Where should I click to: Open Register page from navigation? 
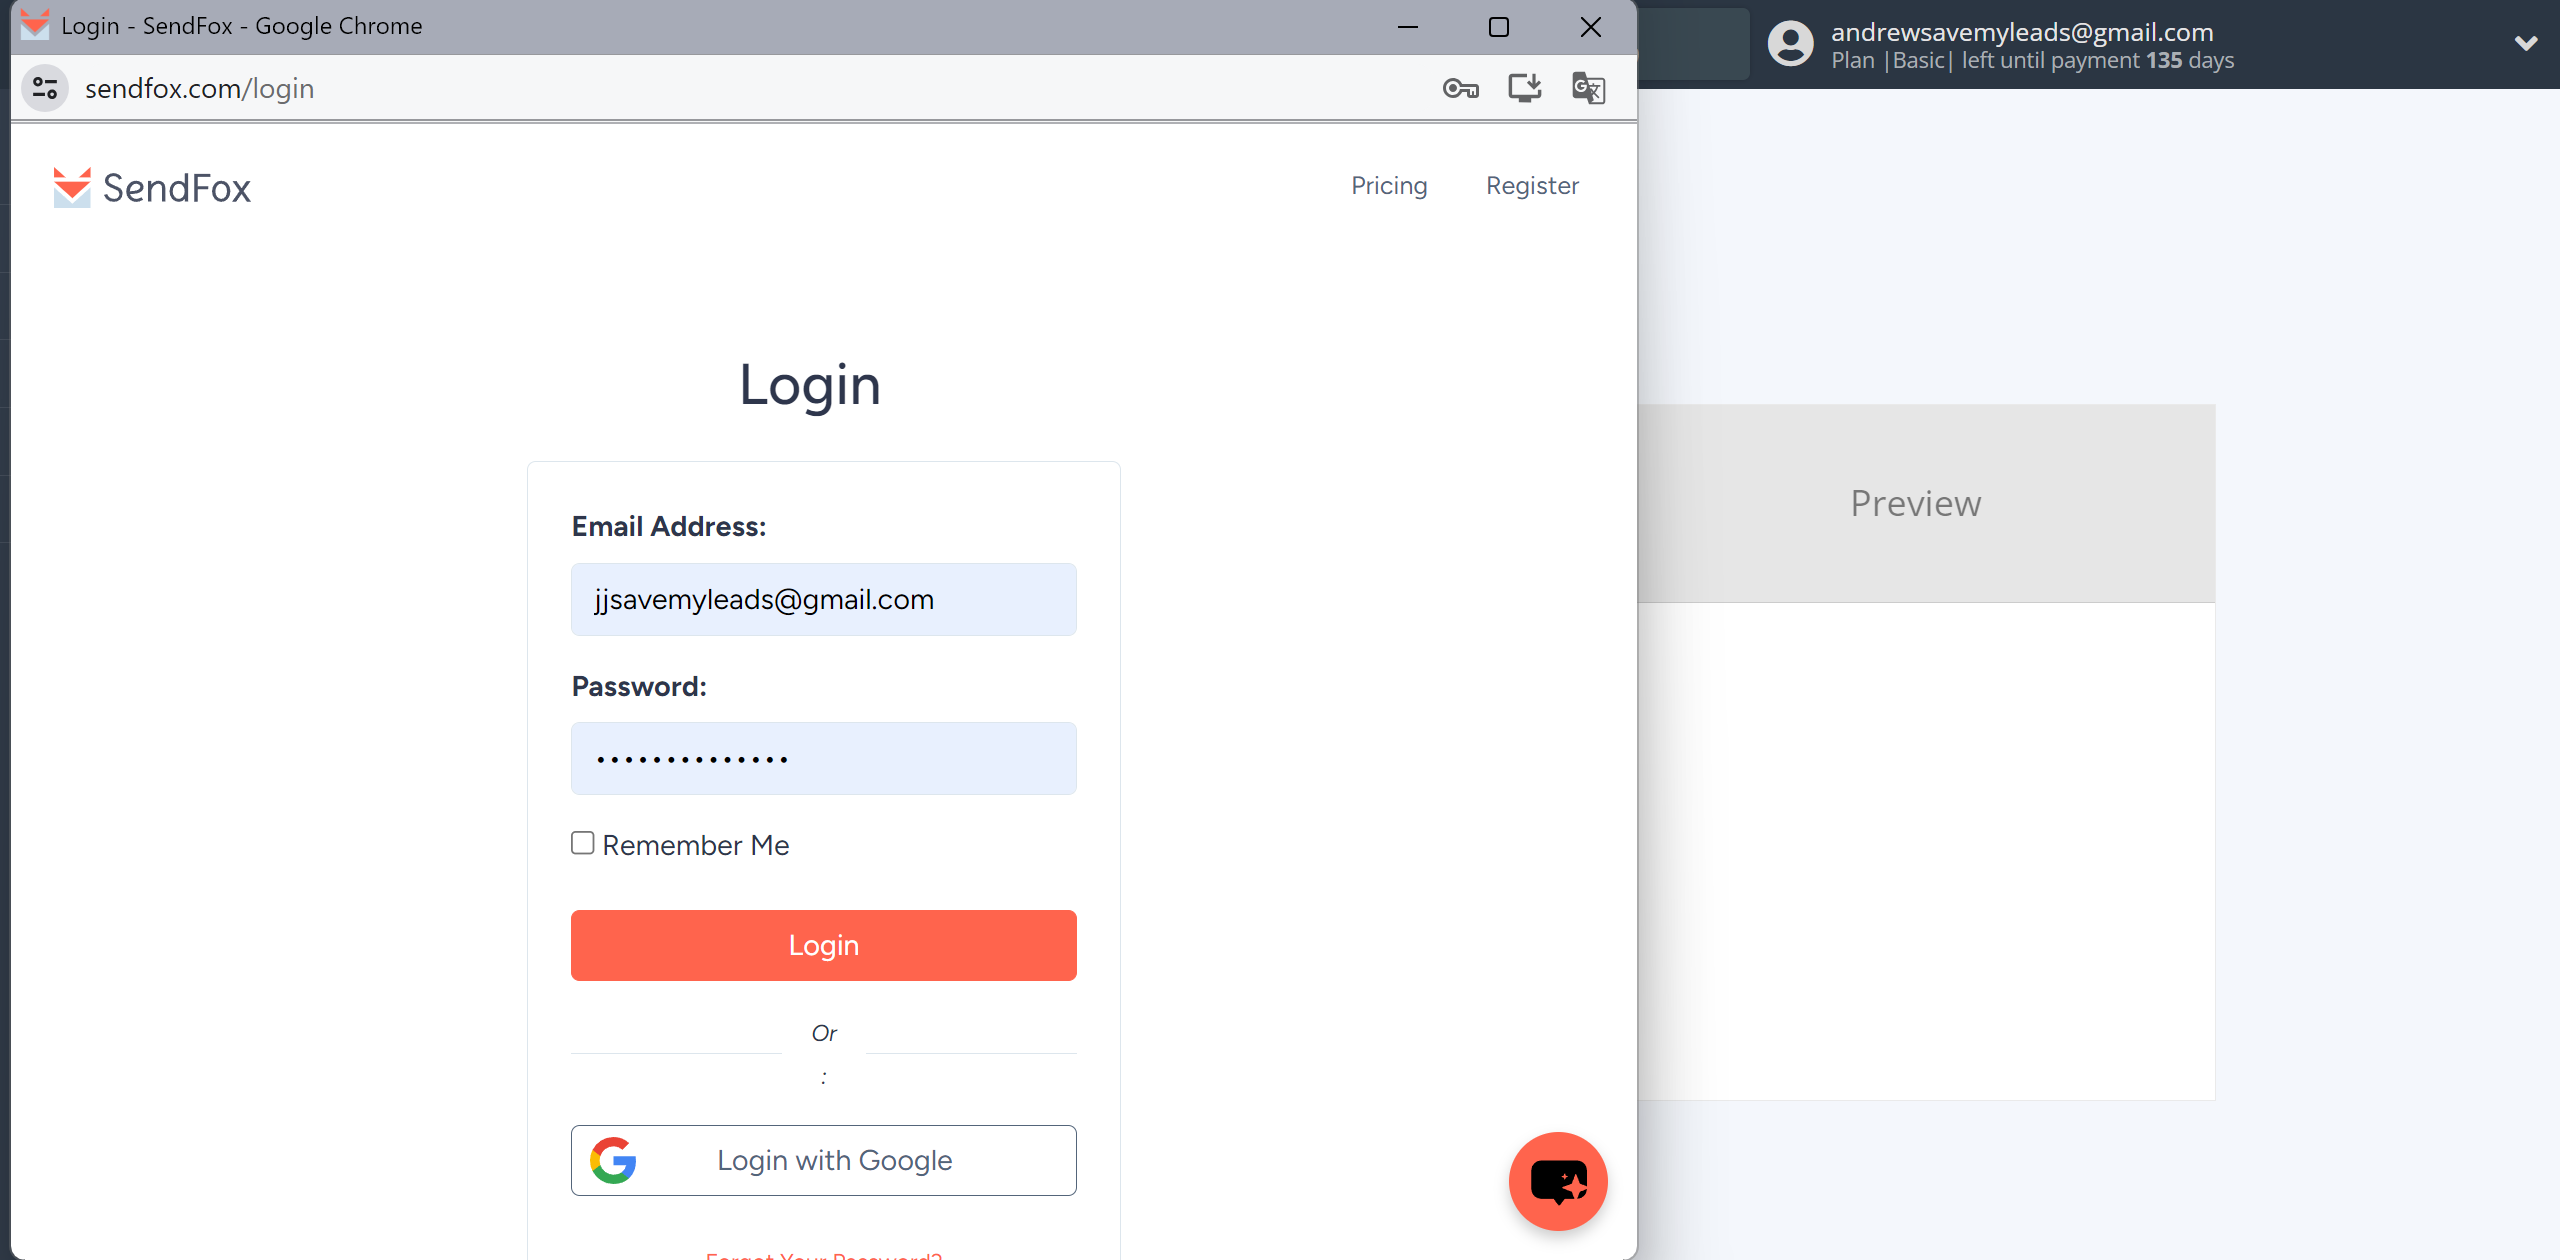tap(1531, 186)
